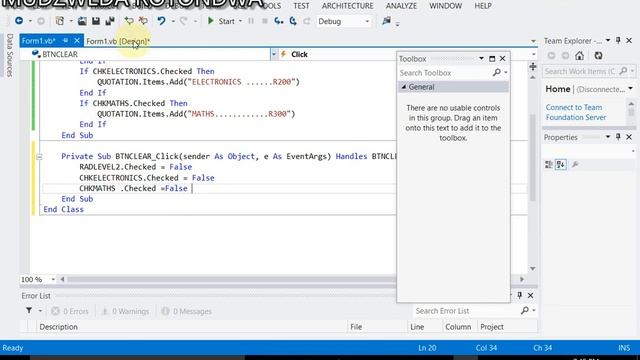Image resolution: width=640 pixels, height=360 pixels.
Task: Click the Search Toolbox magnifier icon
Action: click(497, 73)
